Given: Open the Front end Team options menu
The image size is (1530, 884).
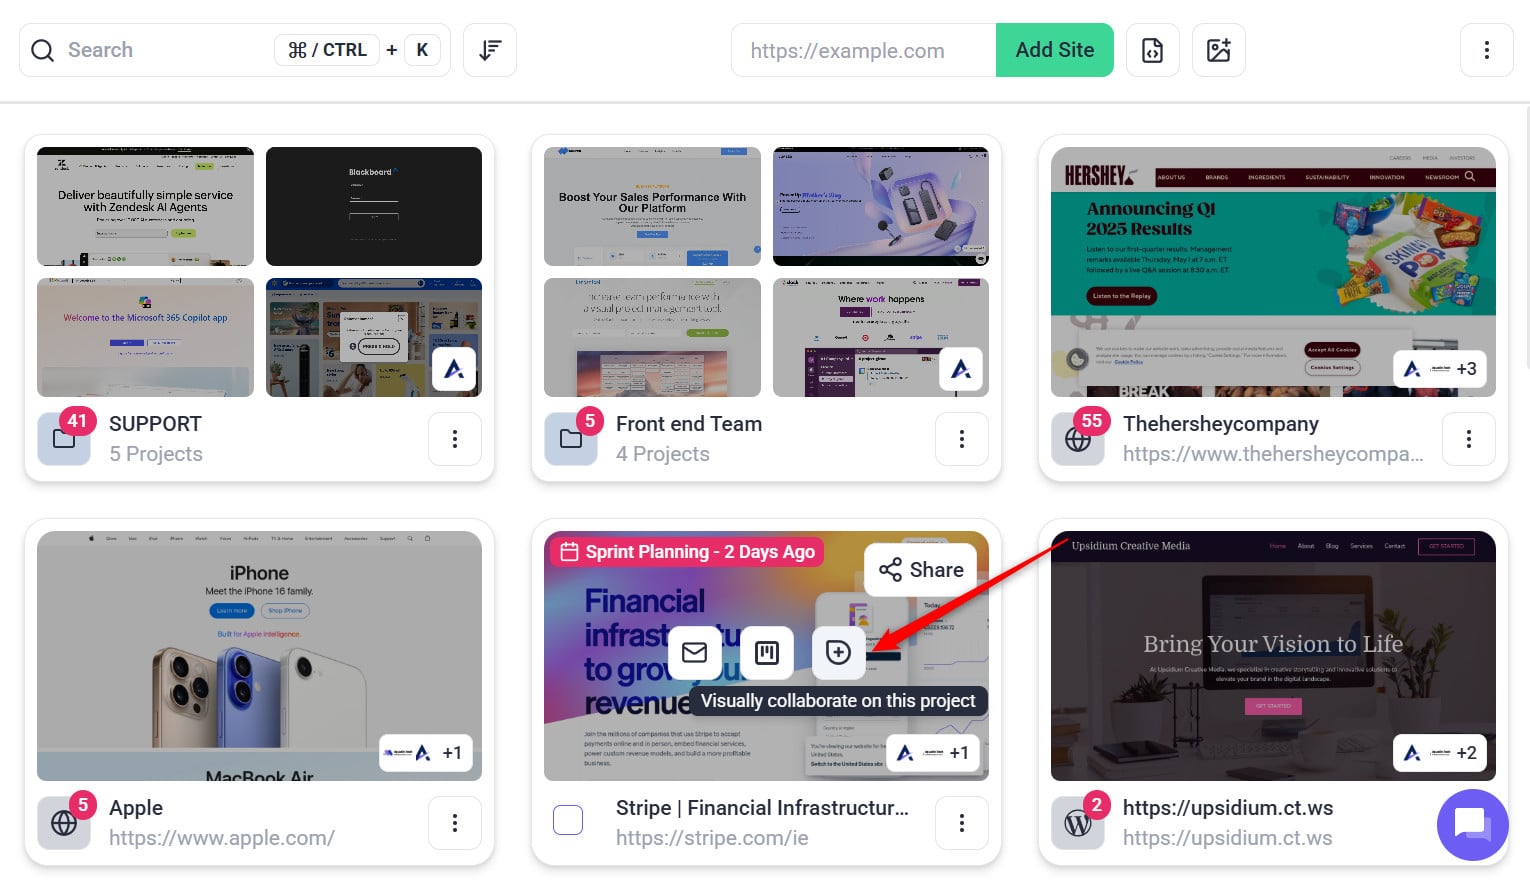Looking at the screenshot, I should pos(962,439).
